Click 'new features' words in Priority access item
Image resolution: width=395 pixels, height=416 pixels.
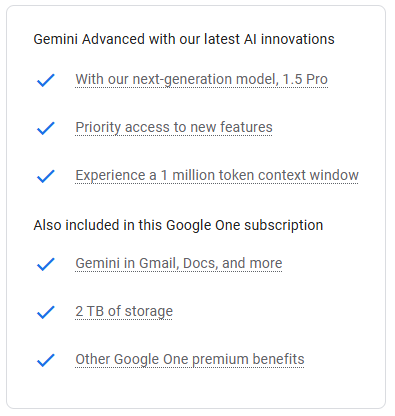coord(231,127)
